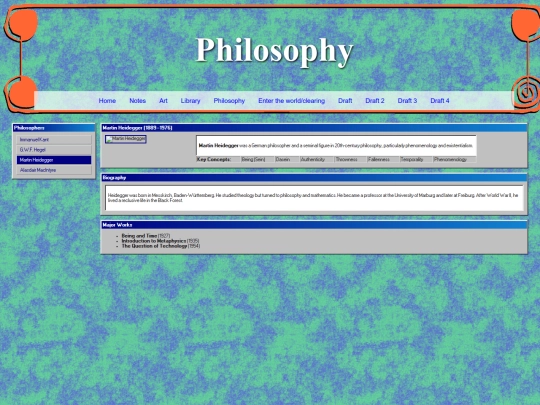Go to the Notes page

[x=137, y=101]
